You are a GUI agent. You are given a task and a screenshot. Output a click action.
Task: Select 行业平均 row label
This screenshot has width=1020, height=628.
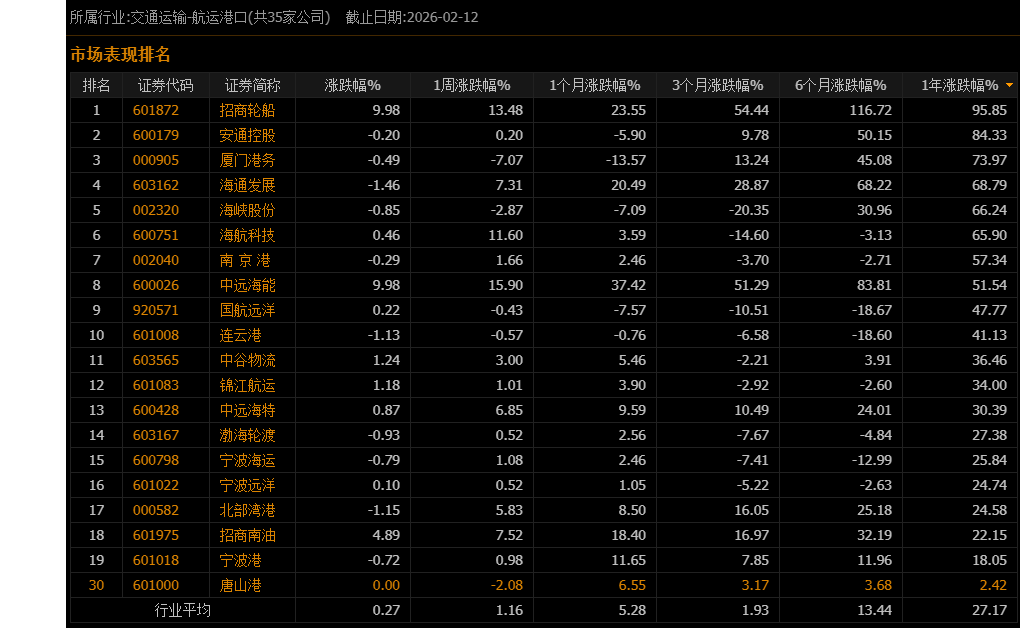tap(183, 610)
